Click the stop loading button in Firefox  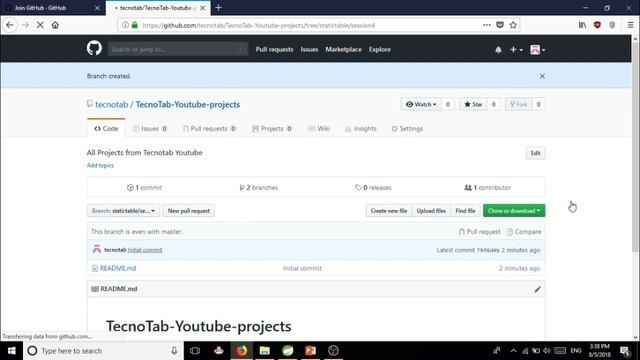tap(40, 25)
